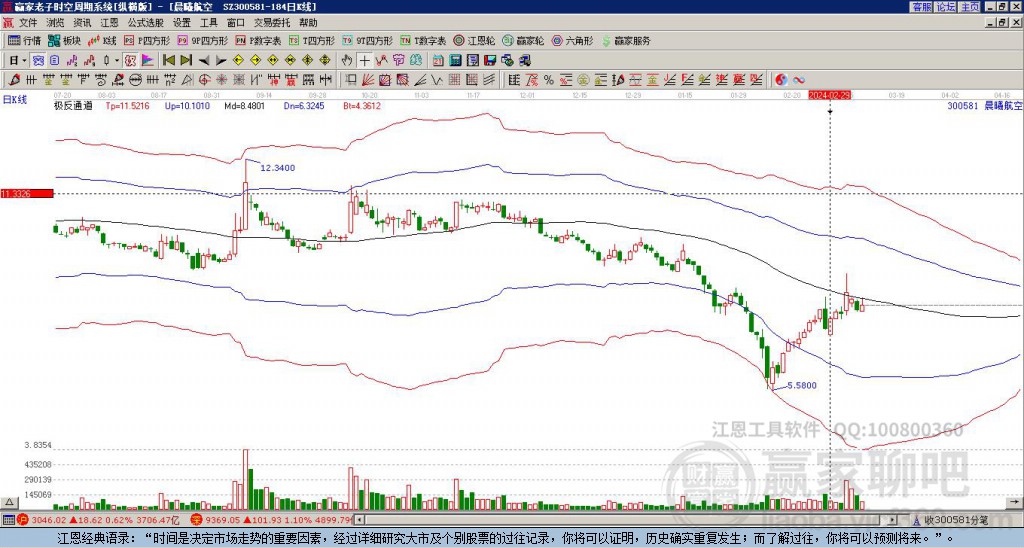Open the 江恩 menu

[110, 23]
